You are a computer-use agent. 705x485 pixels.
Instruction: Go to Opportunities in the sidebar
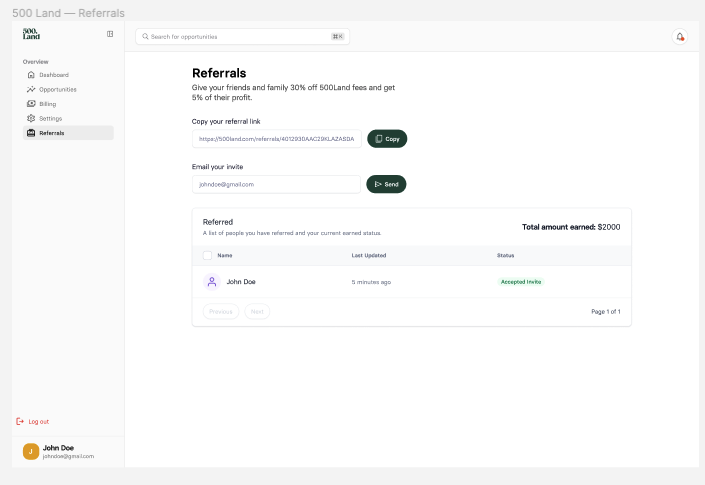pos(58,90)
